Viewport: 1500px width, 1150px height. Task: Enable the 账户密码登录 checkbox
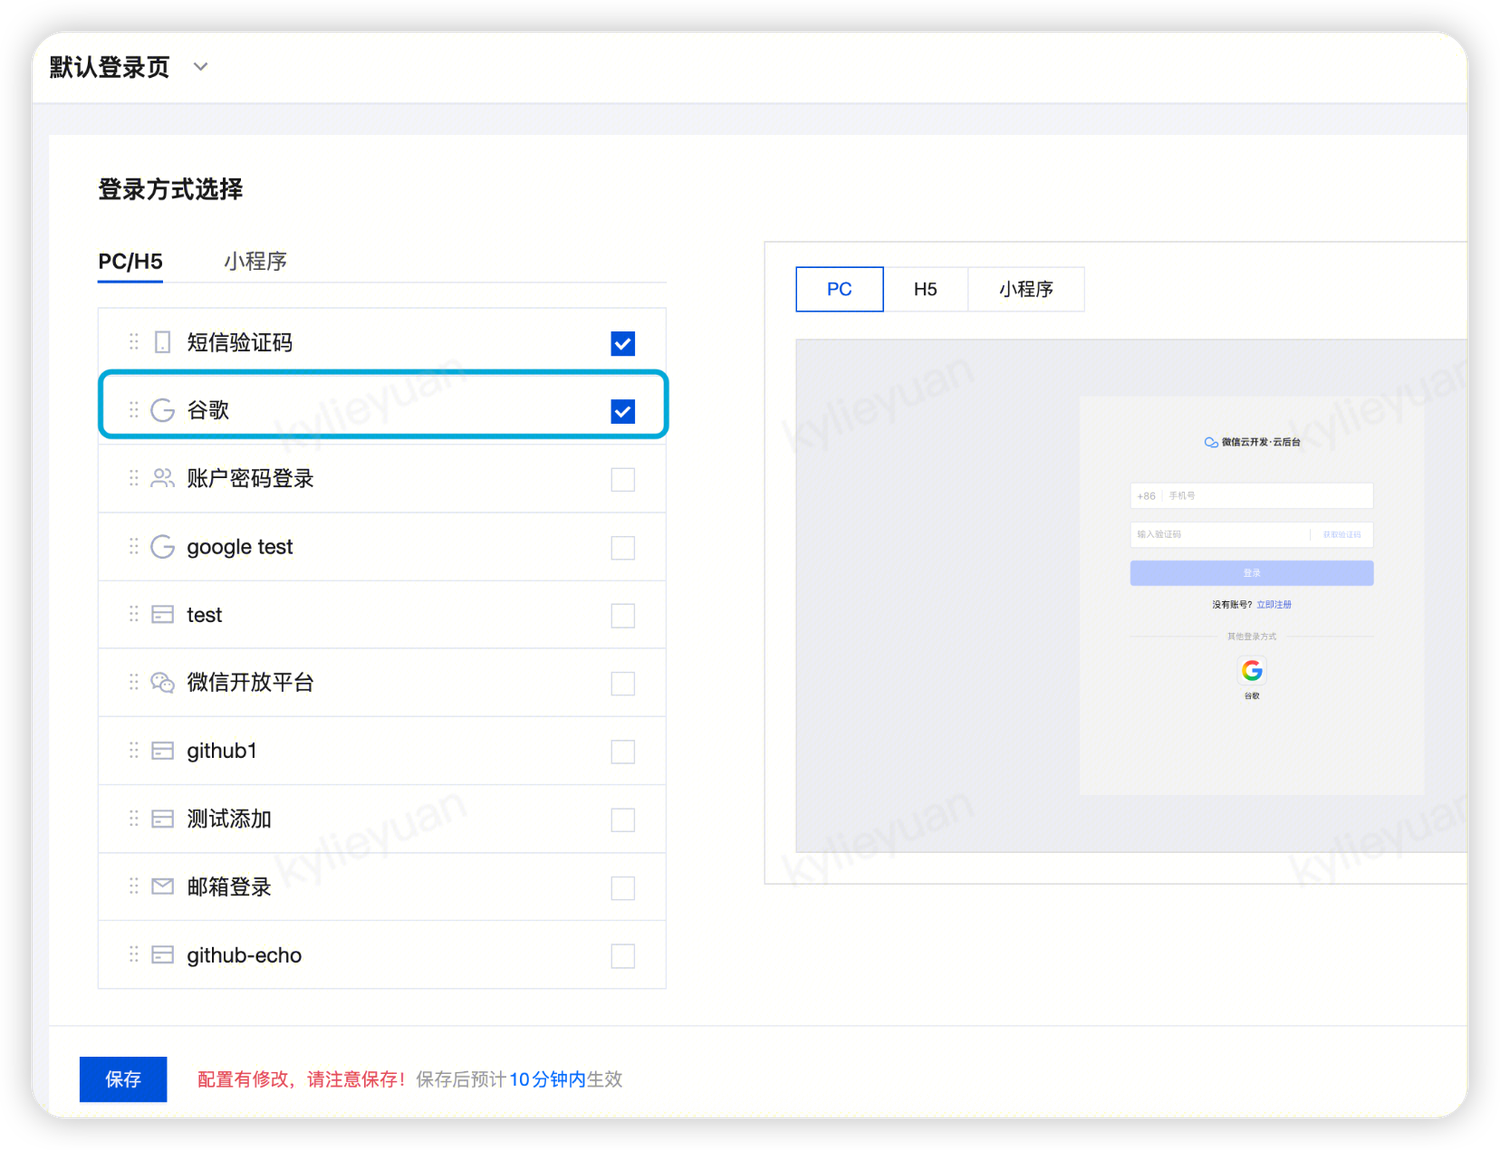(x=622, y=479)
